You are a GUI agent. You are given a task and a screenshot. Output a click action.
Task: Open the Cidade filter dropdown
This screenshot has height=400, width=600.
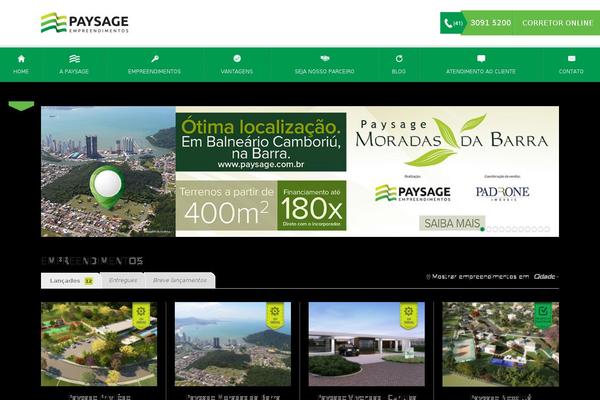click(546, 276)
